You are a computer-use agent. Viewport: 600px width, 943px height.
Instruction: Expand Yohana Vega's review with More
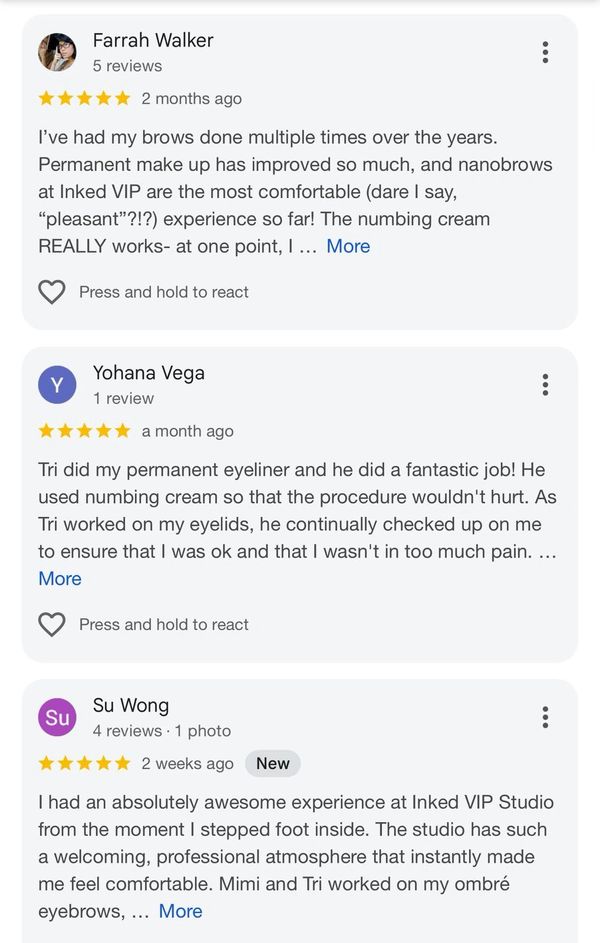(x=60, y=578)
